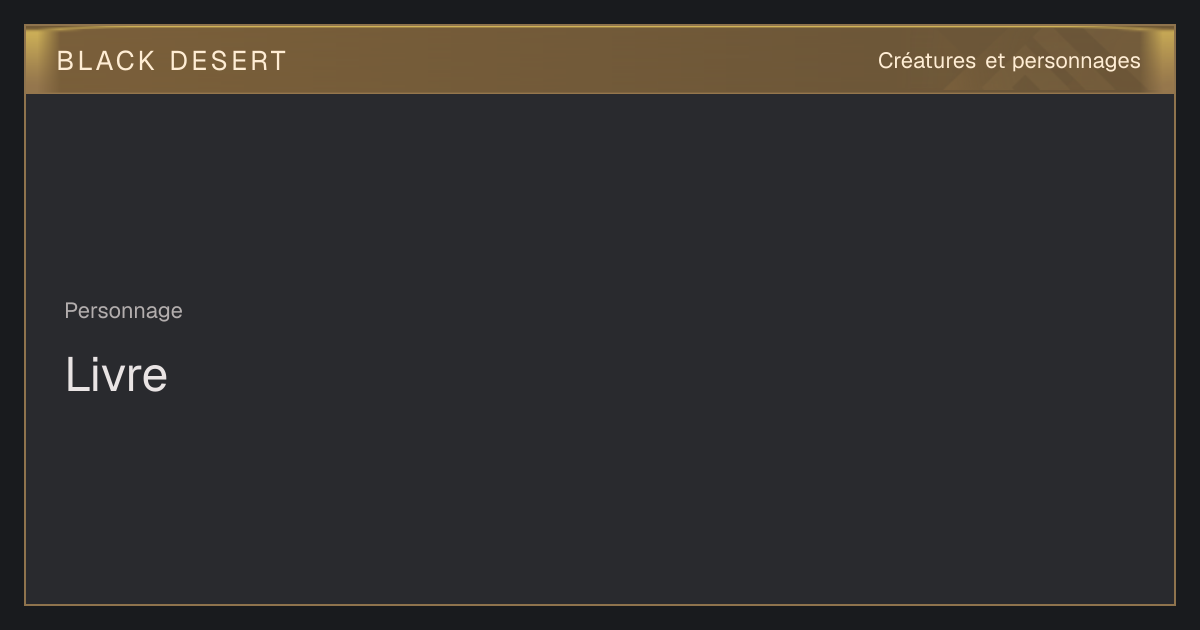
Task: Click the Livre heading
Action: [116, 375]
